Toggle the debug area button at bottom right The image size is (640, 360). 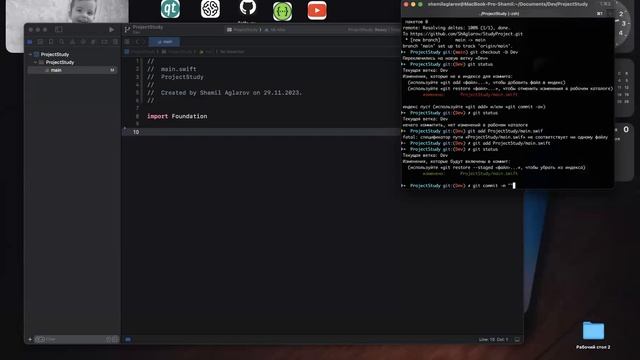517,340
